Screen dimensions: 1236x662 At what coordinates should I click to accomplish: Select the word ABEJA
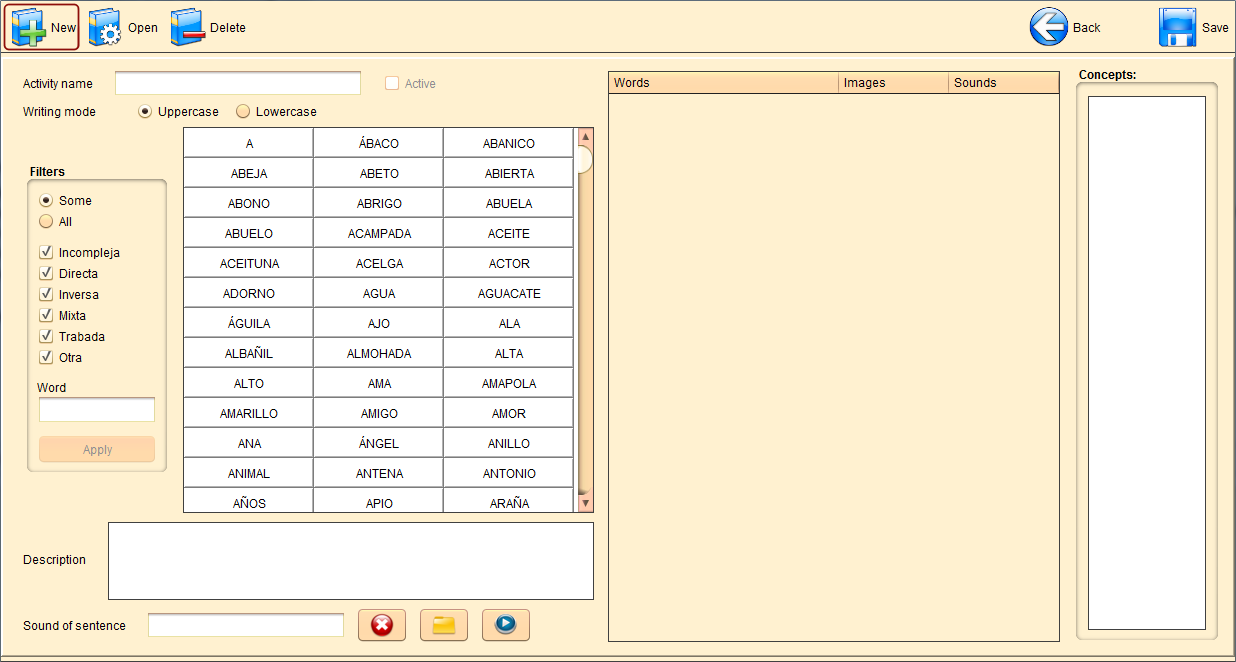click(x=248, y=173)
